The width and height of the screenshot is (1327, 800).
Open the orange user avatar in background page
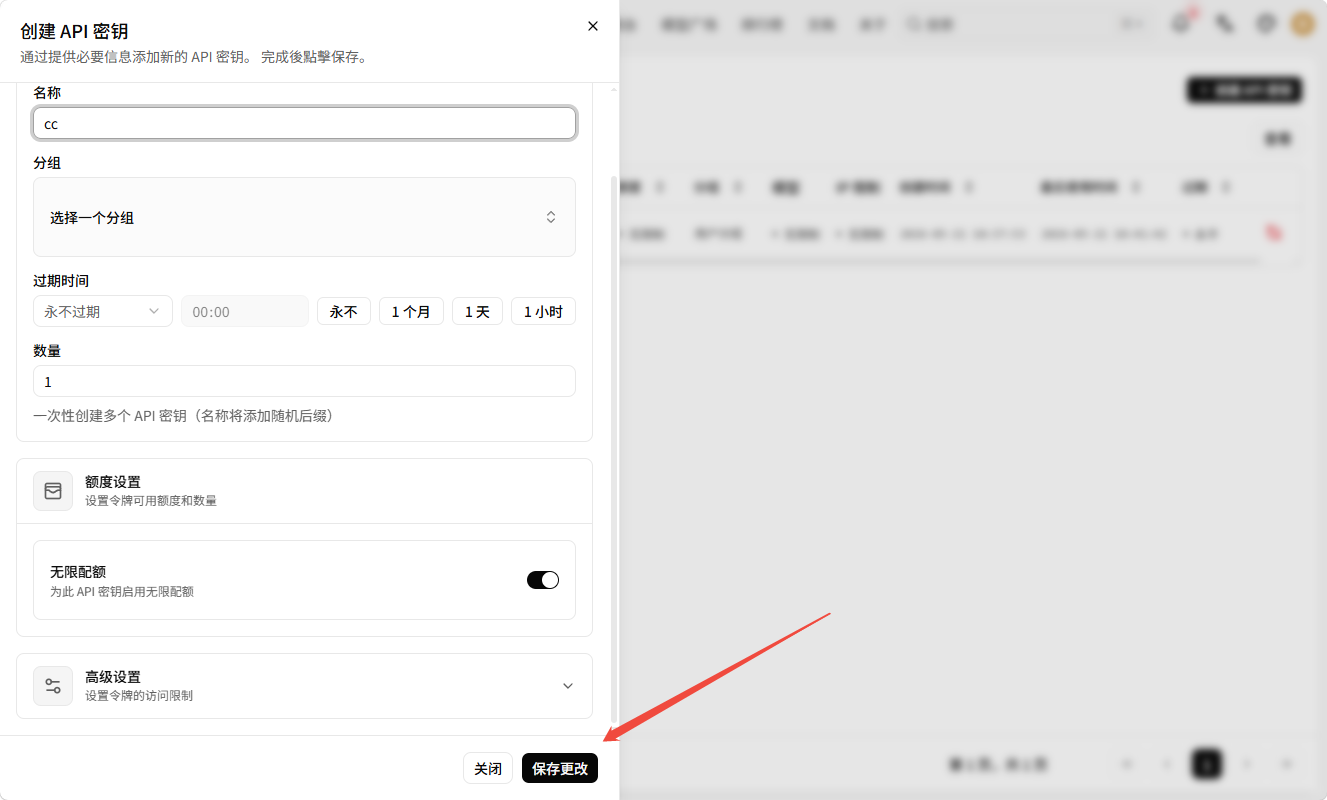click(1302, 24)
